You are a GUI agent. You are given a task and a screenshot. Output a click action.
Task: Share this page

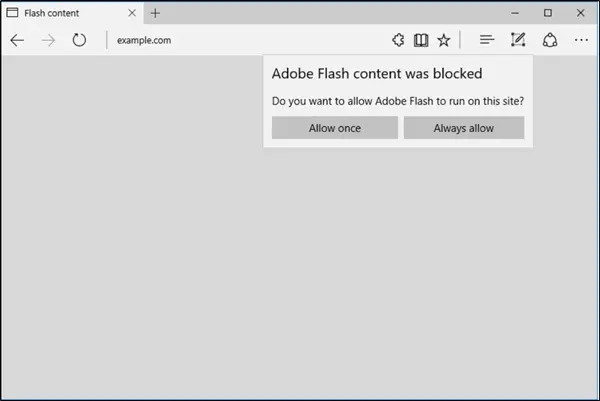click(550, 40)
